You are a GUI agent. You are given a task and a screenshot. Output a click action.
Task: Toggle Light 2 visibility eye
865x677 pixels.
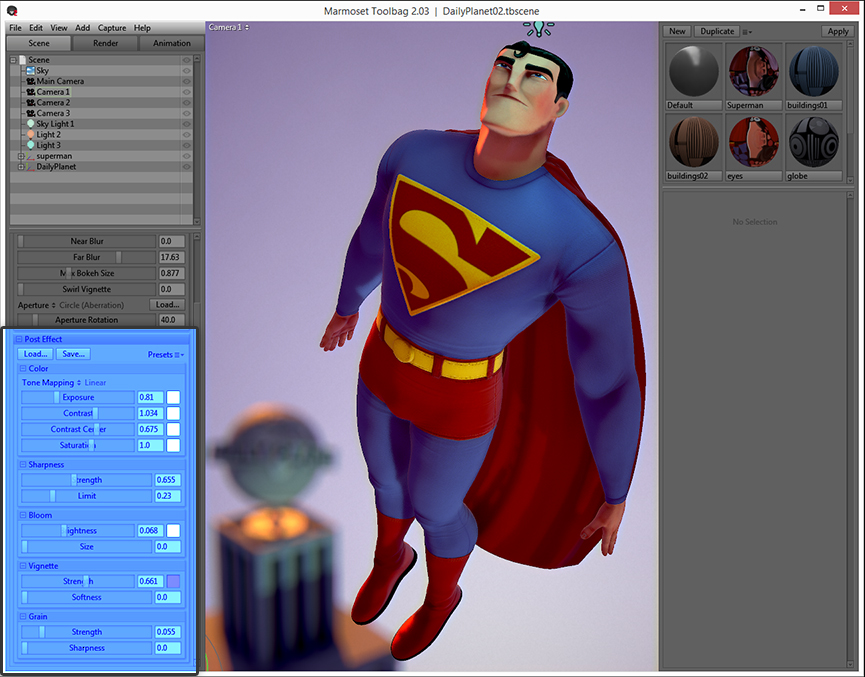[186, 135]
